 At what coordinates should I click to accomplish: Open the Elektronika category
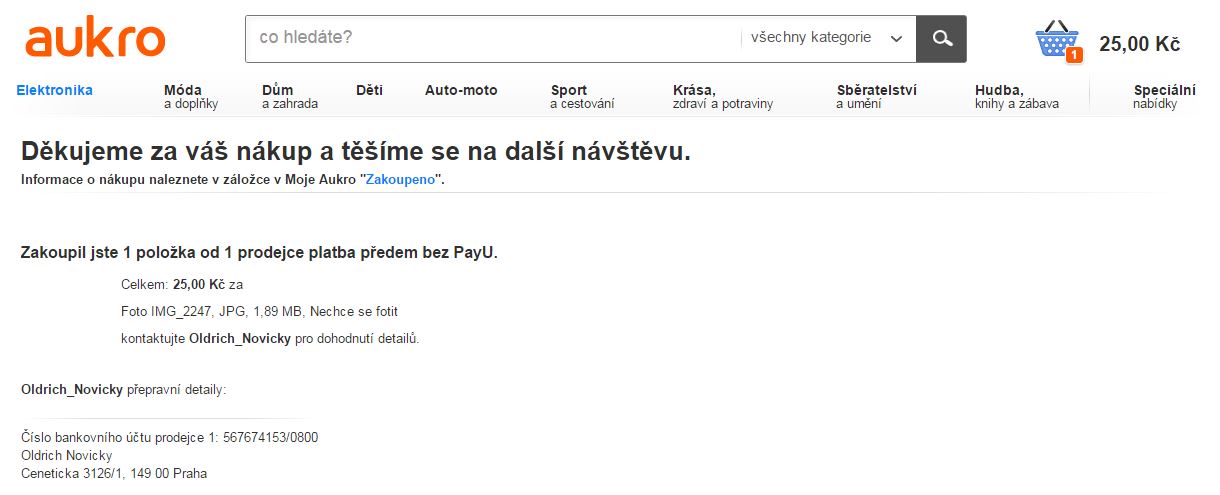pyautogui.click(x=54, y=90)
